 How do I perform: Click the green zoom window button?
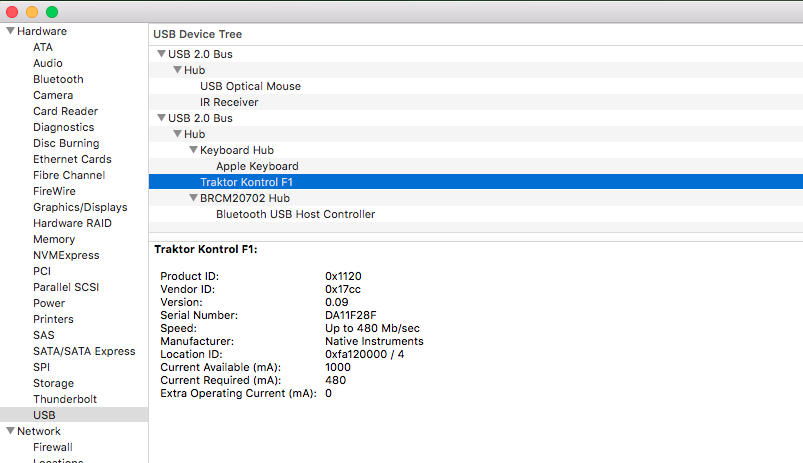tap(52, 11)
